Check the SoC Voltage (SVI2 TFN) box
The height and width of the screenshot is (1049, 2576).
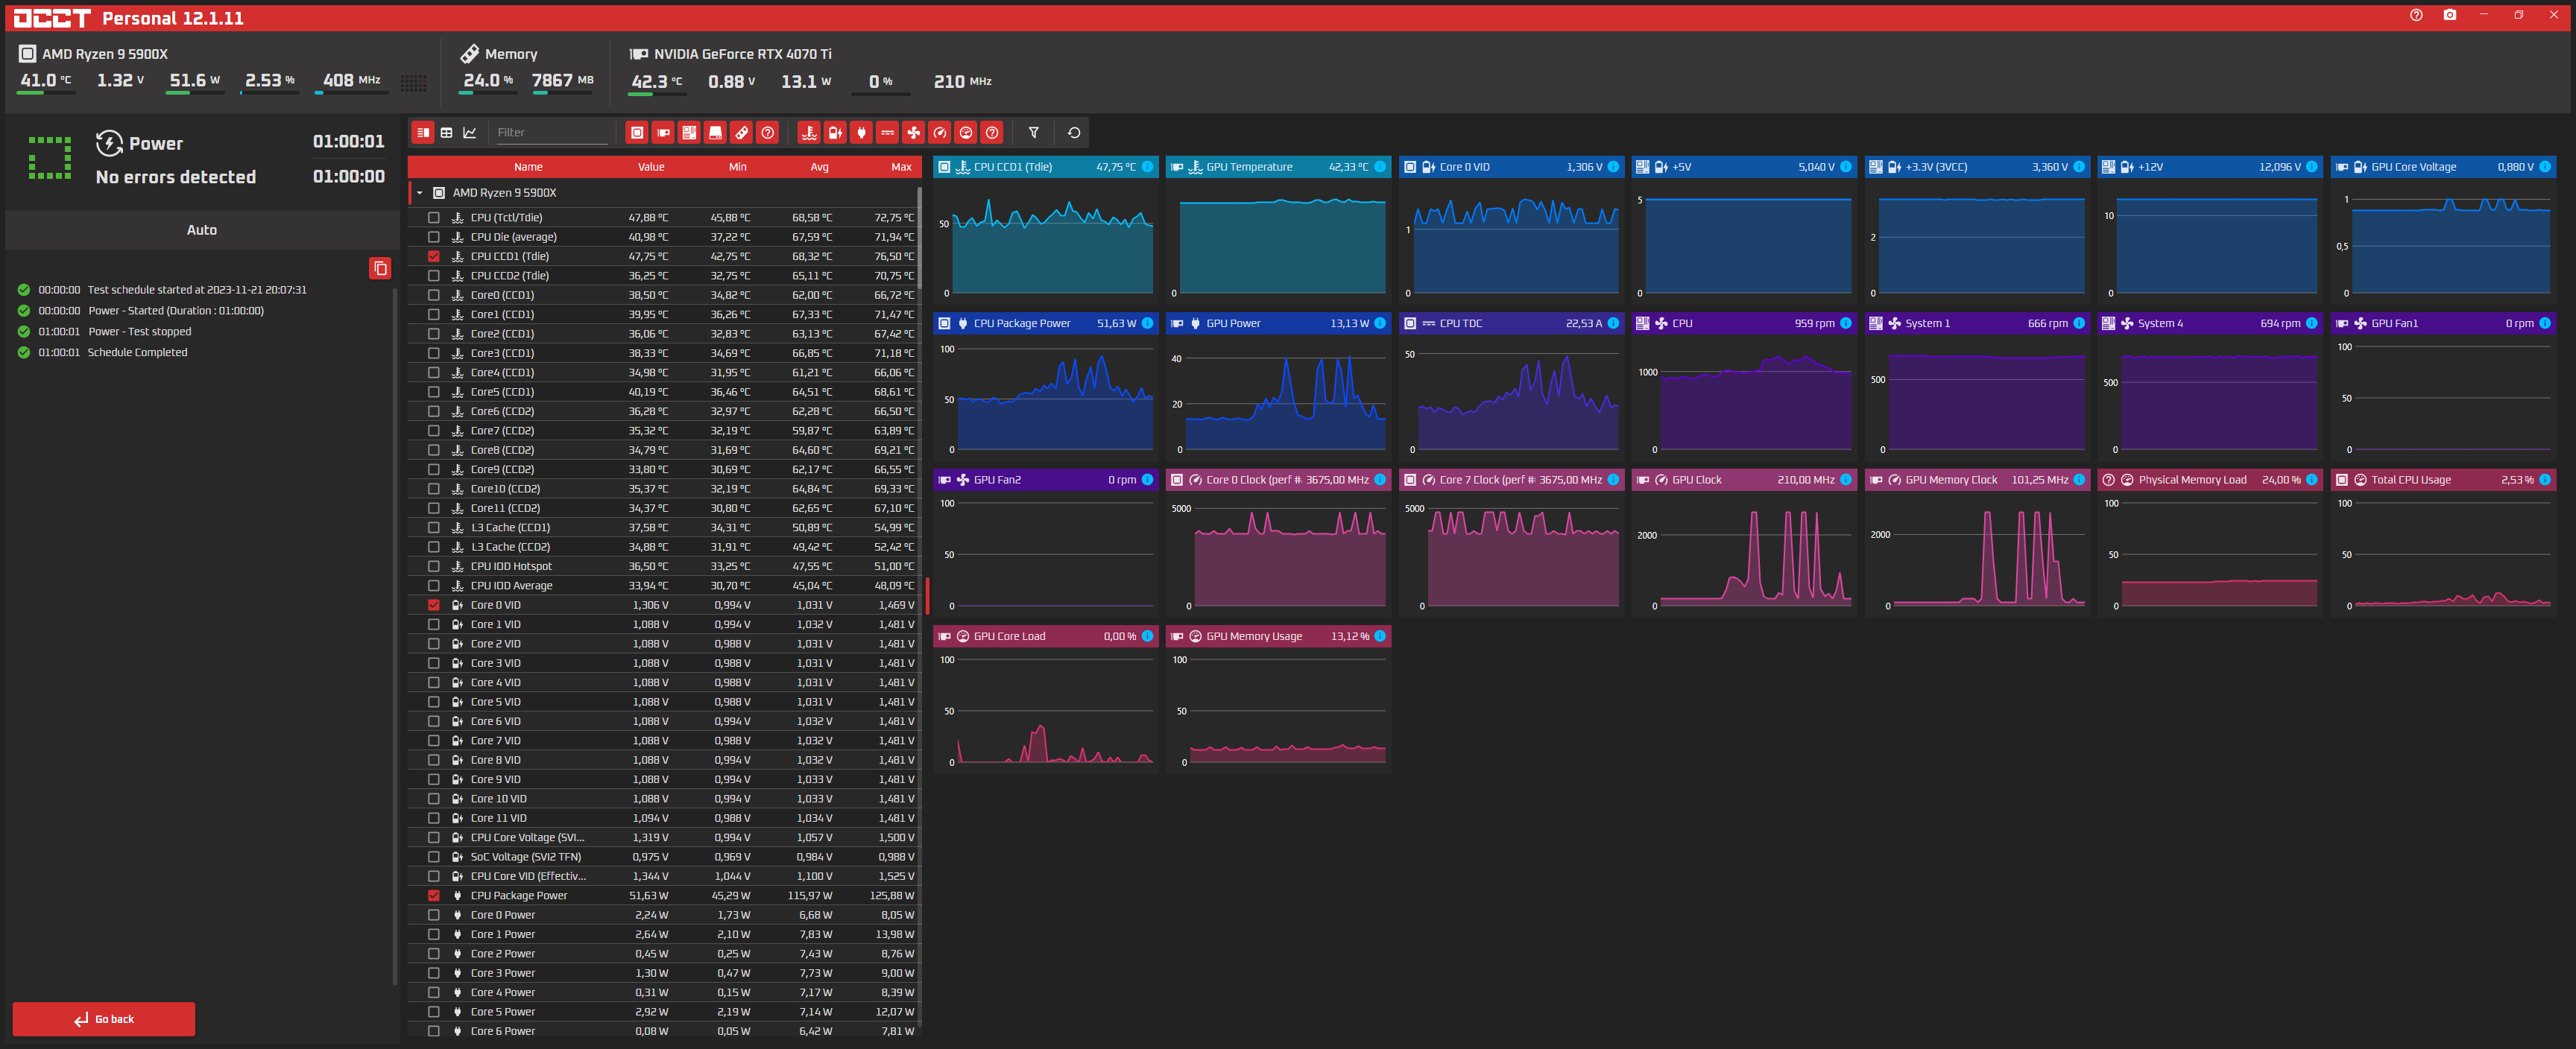point(433,857)
